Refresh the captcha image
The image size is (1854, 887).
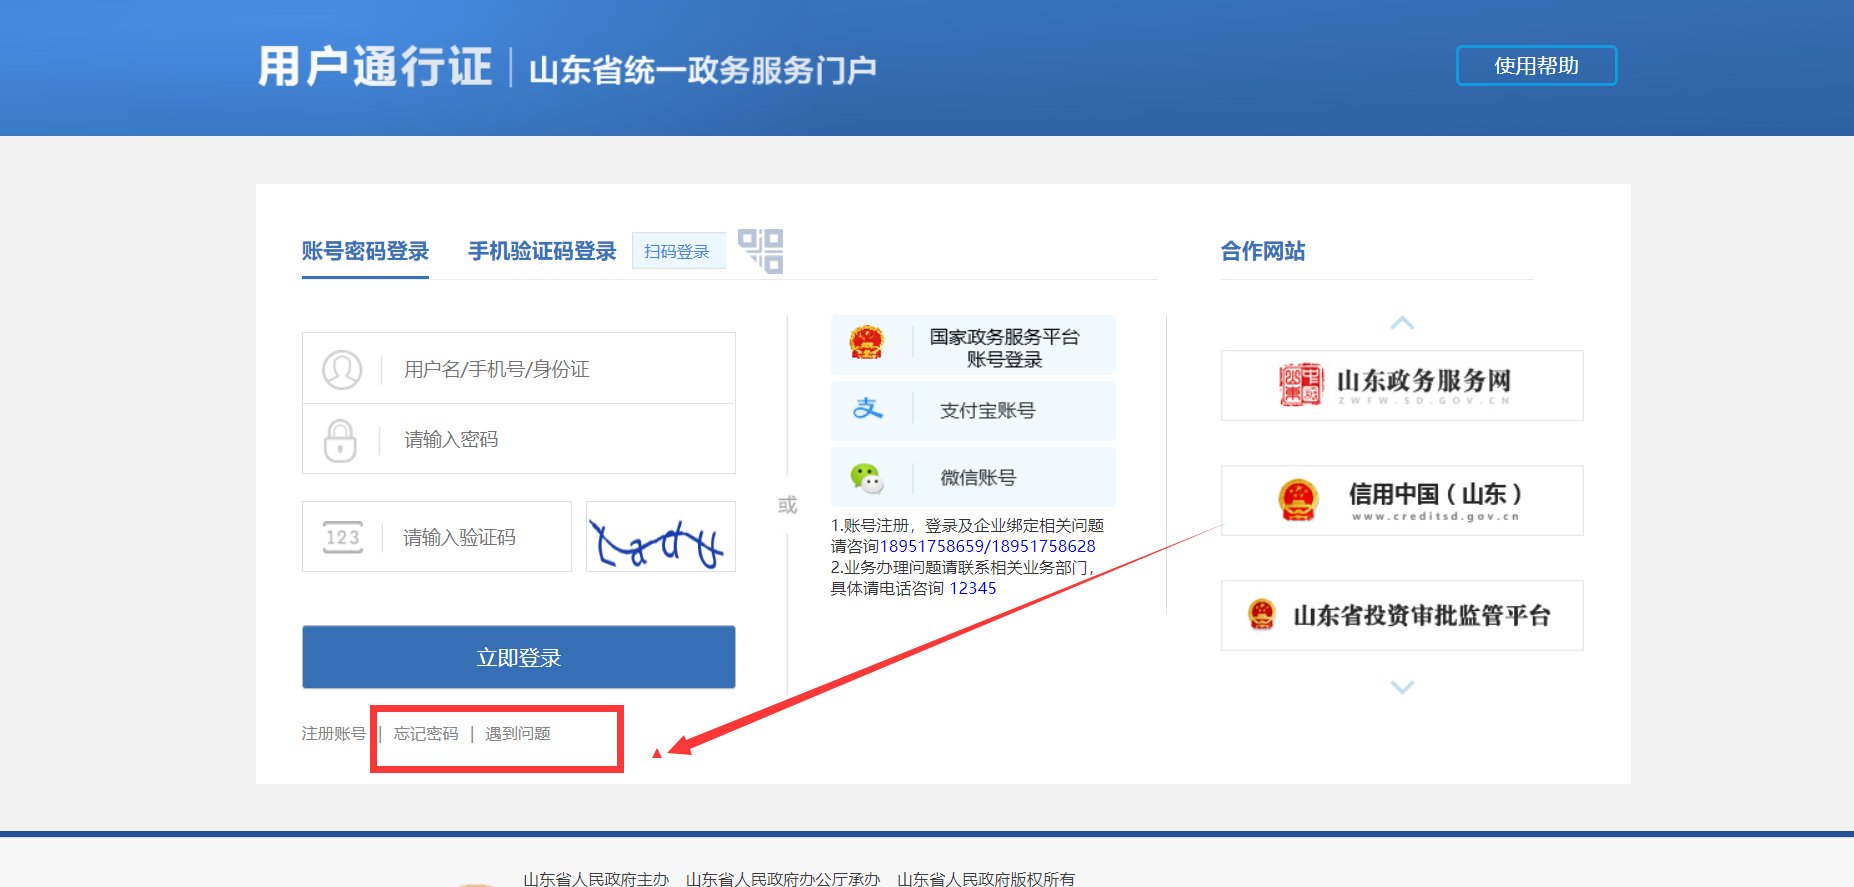(661, 537)
